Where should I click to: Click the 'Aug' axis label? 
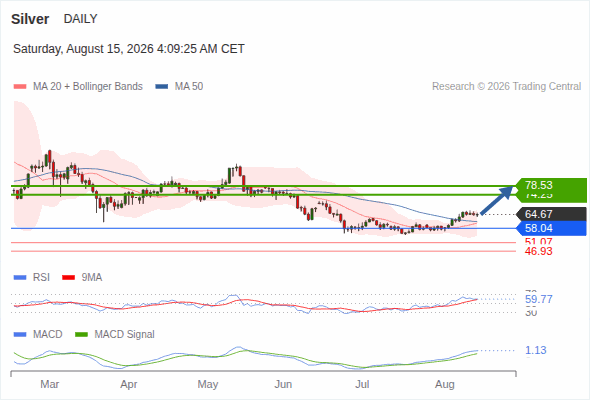coord(445,384)
